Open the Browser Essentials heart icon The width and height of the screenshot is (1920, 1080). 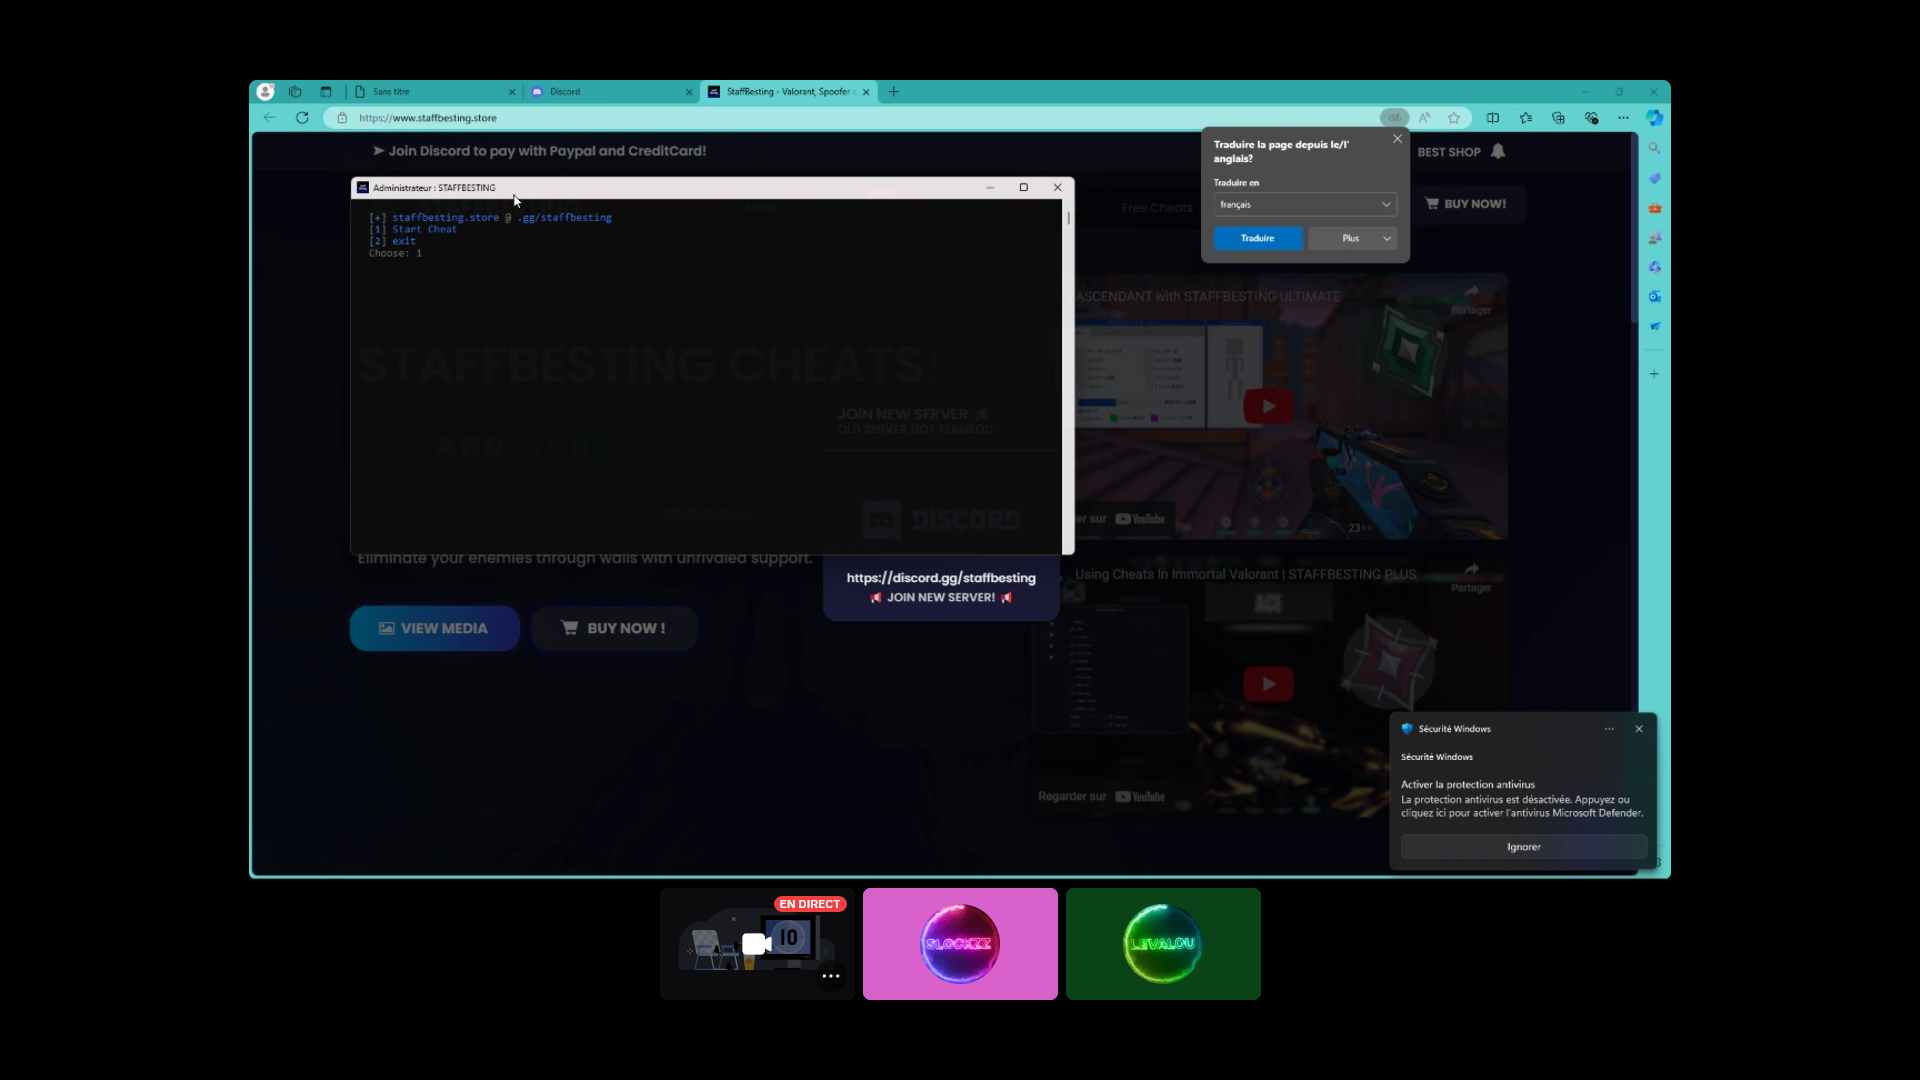[1591, 118]
